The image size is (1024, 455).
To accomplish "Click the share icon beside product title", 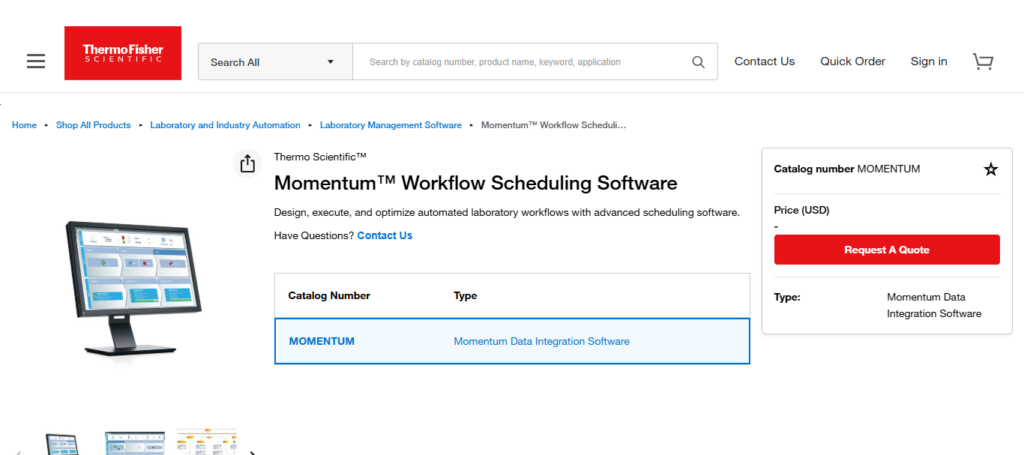I will 247,163.
